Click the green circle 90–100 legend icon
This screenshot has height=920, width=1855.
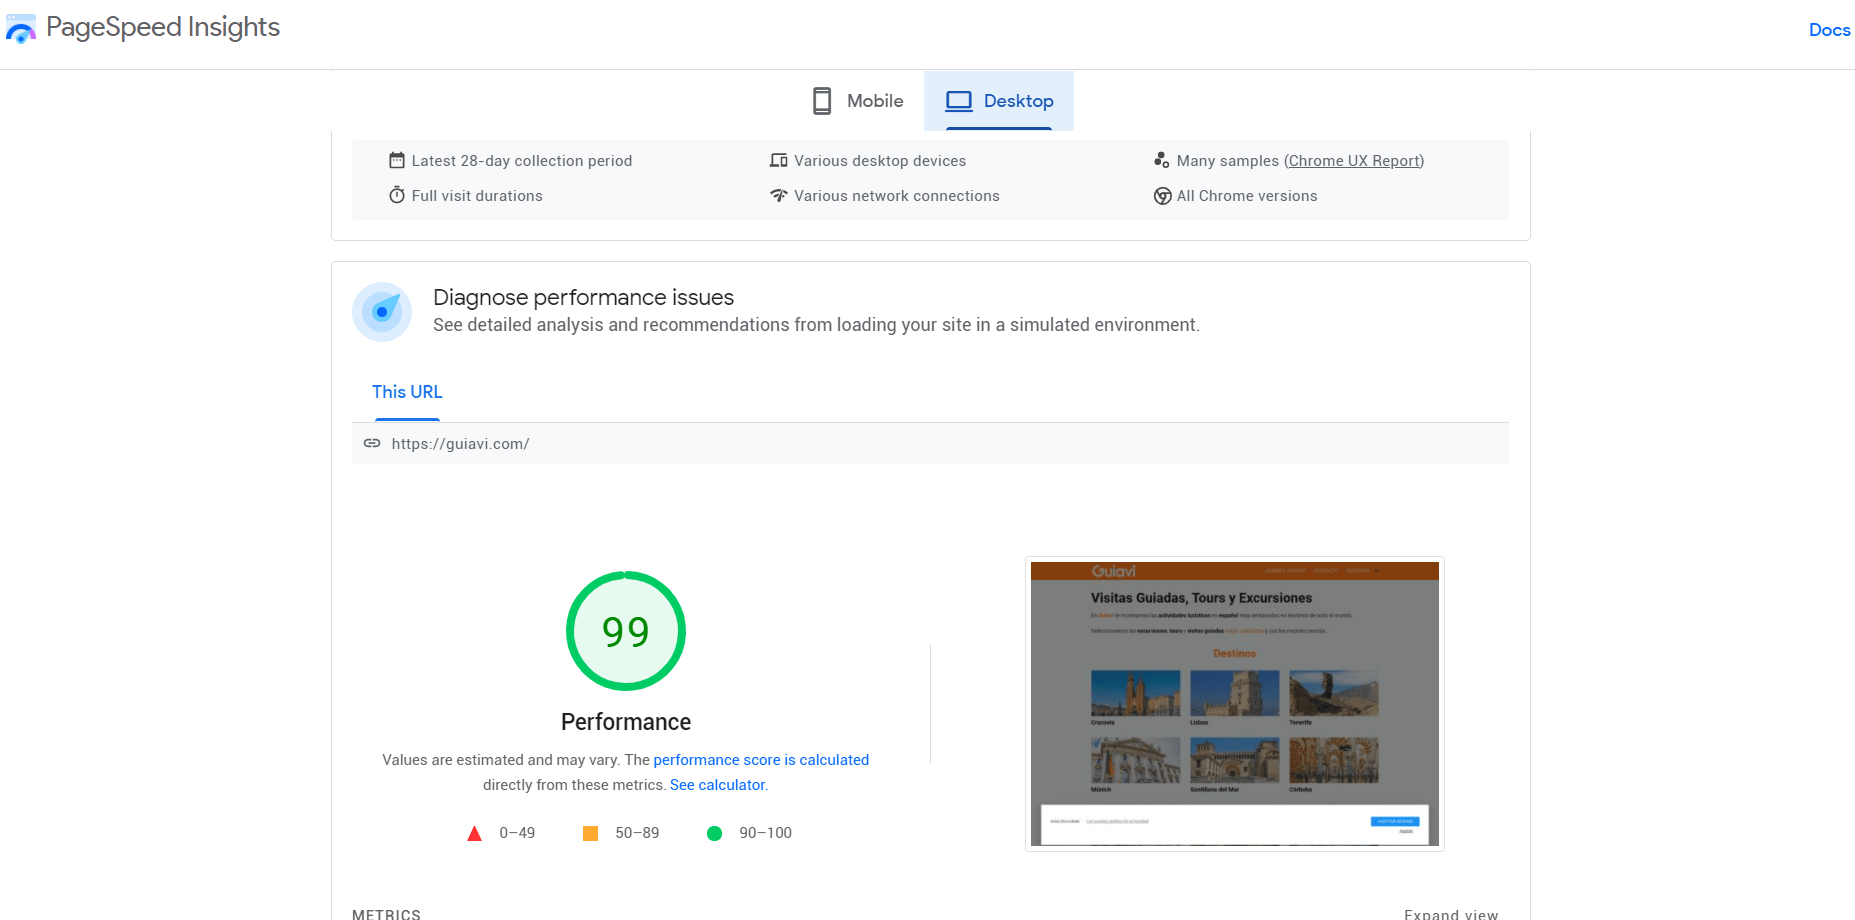714,833
